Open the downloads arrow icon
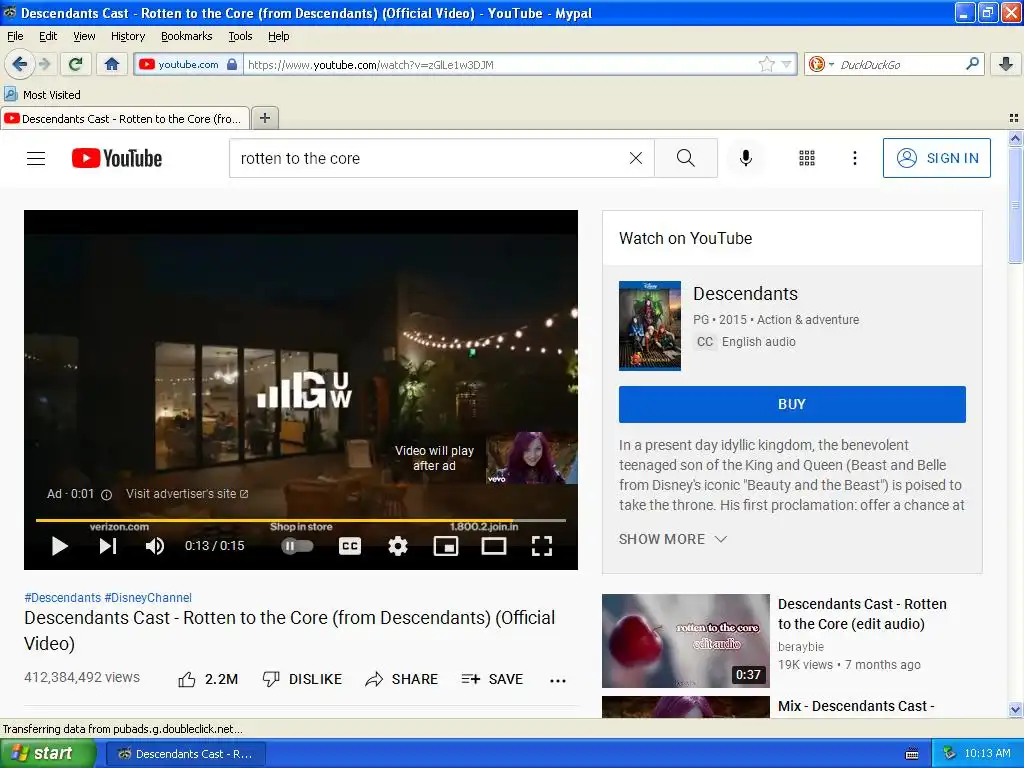This screenshot has height=768, width=1024. coord(1006,64)
